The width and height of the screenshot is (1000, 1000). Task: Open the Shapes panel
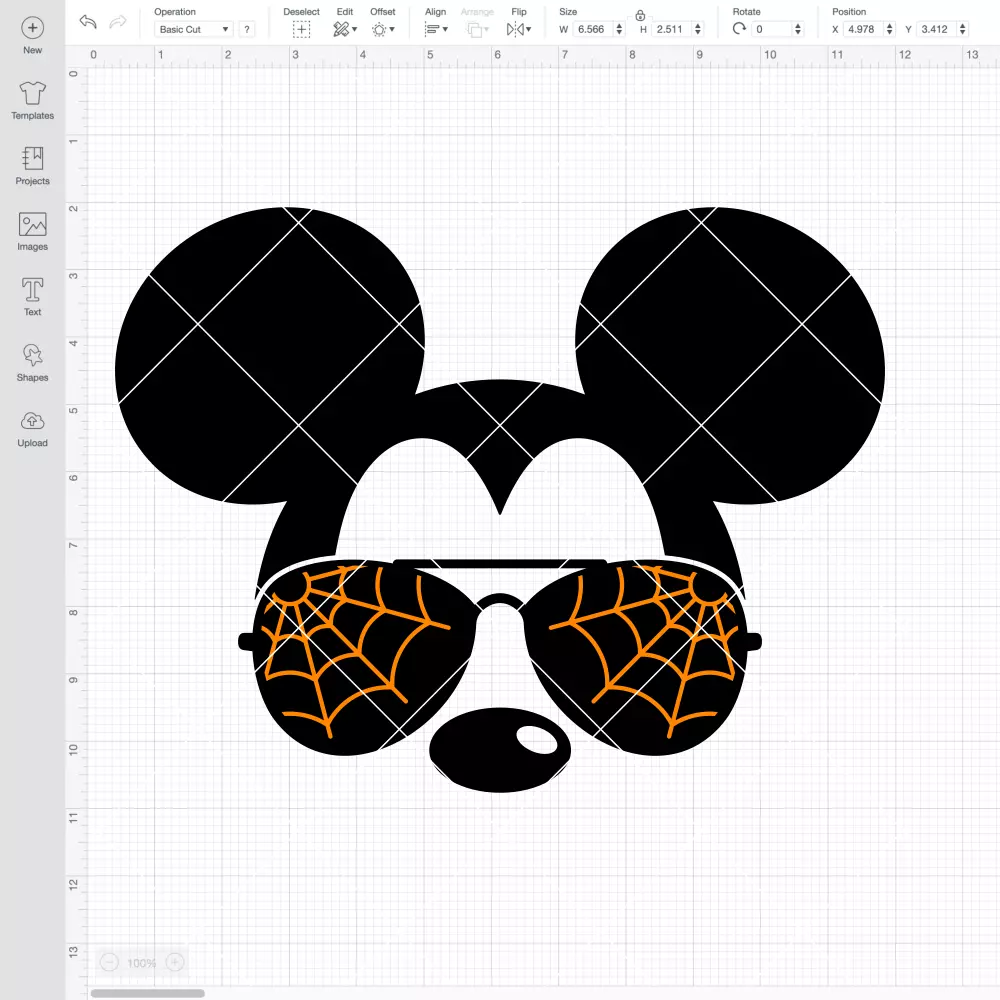point(33,362)
